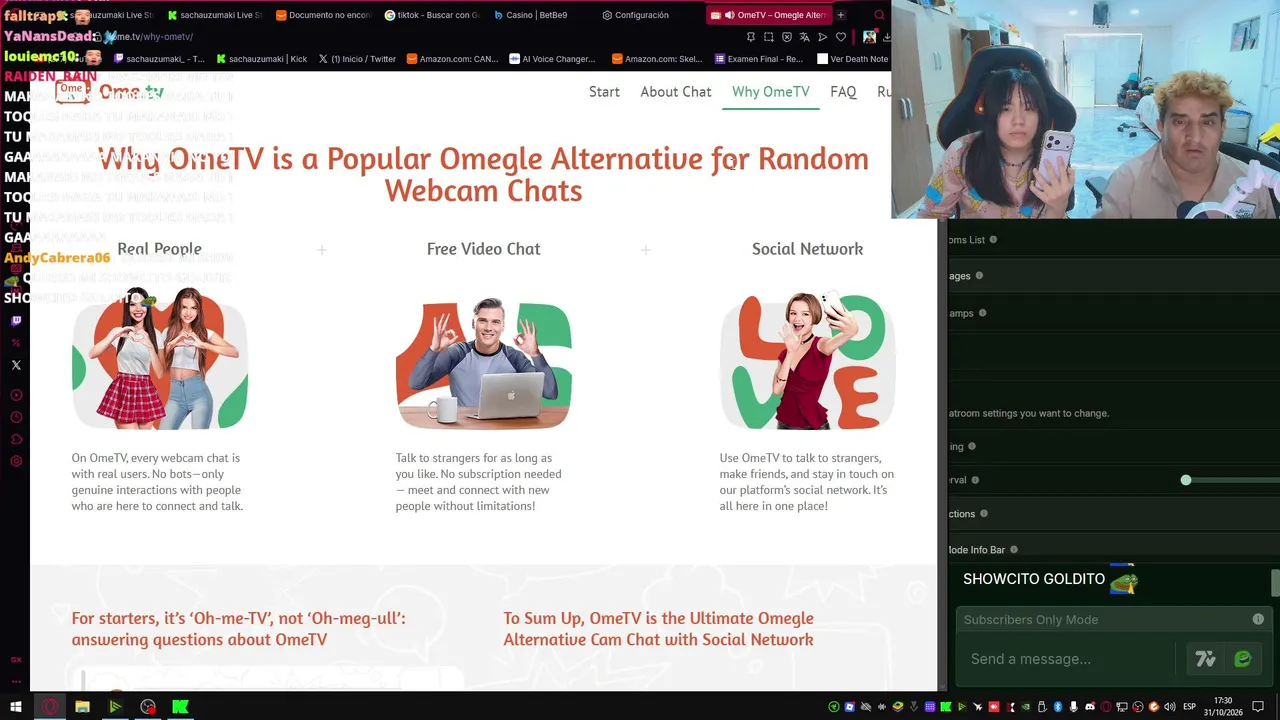Click the chat panel scrollbar thumb

[x=1275, y=582]
